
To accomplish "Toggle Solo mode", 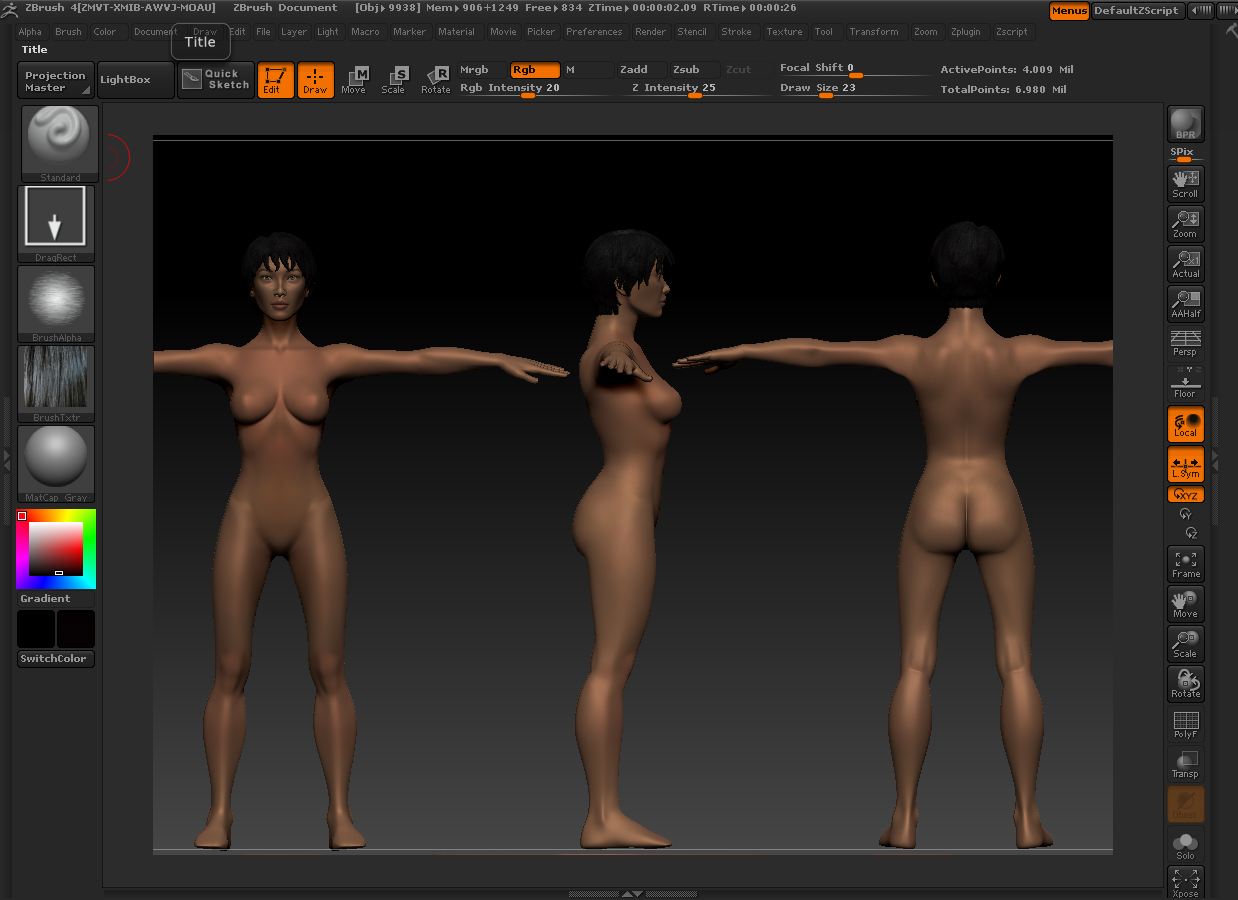I will (x=1185, y=844).
